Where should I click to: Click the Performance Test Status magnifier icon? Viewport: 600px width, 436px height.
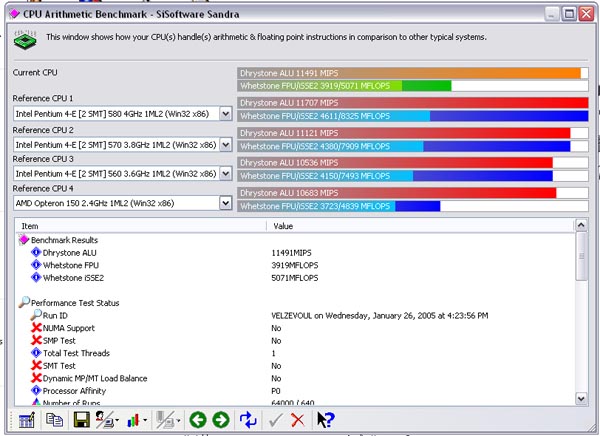pos(24,302)
